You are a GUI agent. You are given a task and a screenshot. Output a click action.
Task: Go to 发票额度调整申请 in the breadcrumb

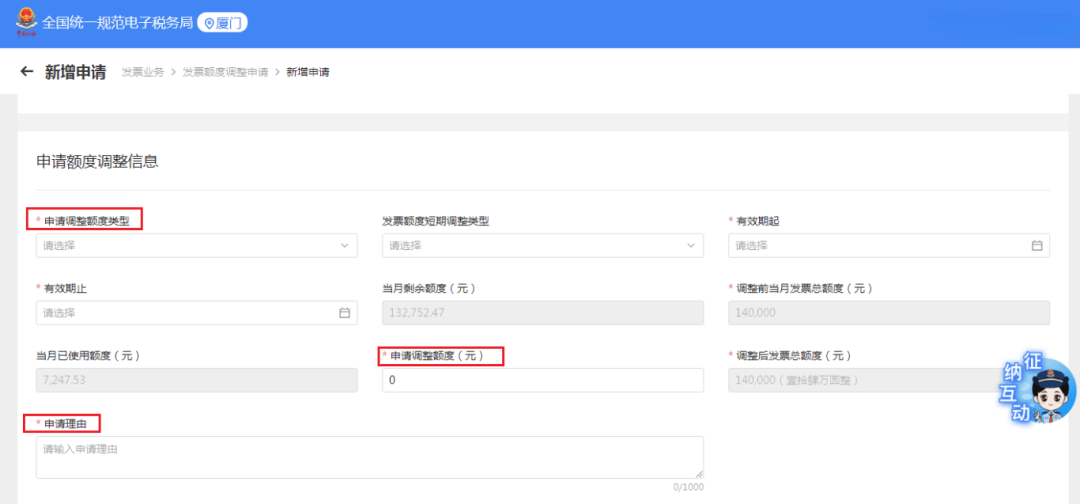click(x=225, y=73)
